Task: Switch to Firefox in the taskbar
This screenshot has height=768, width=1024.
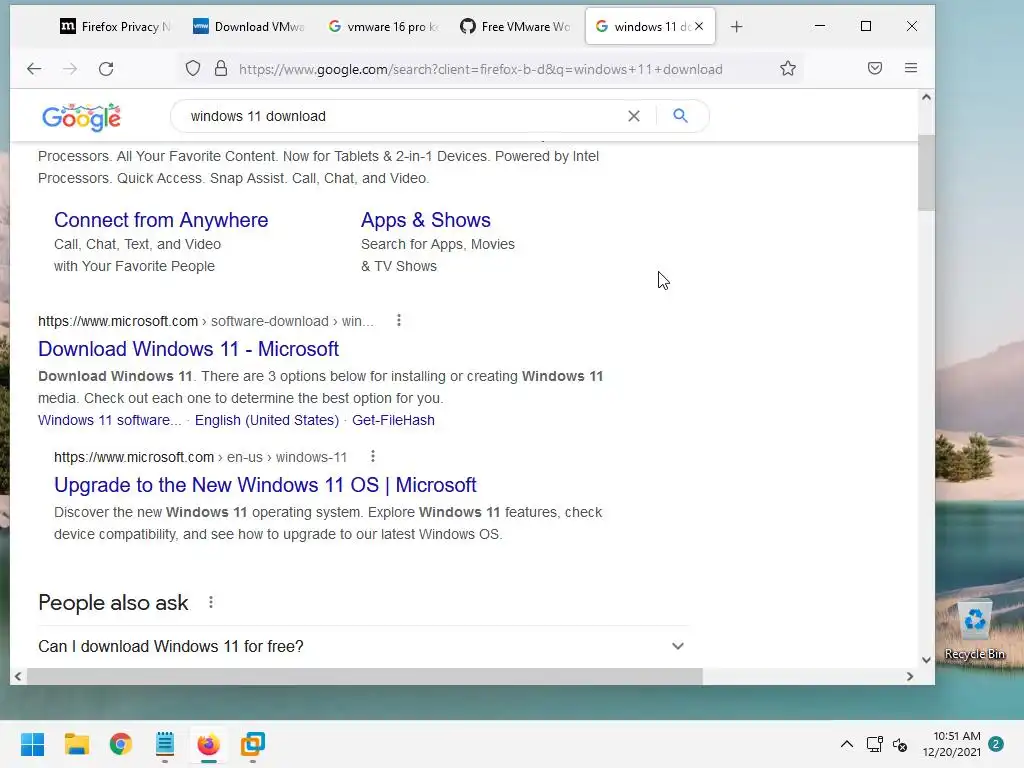Action: (208, 744)
